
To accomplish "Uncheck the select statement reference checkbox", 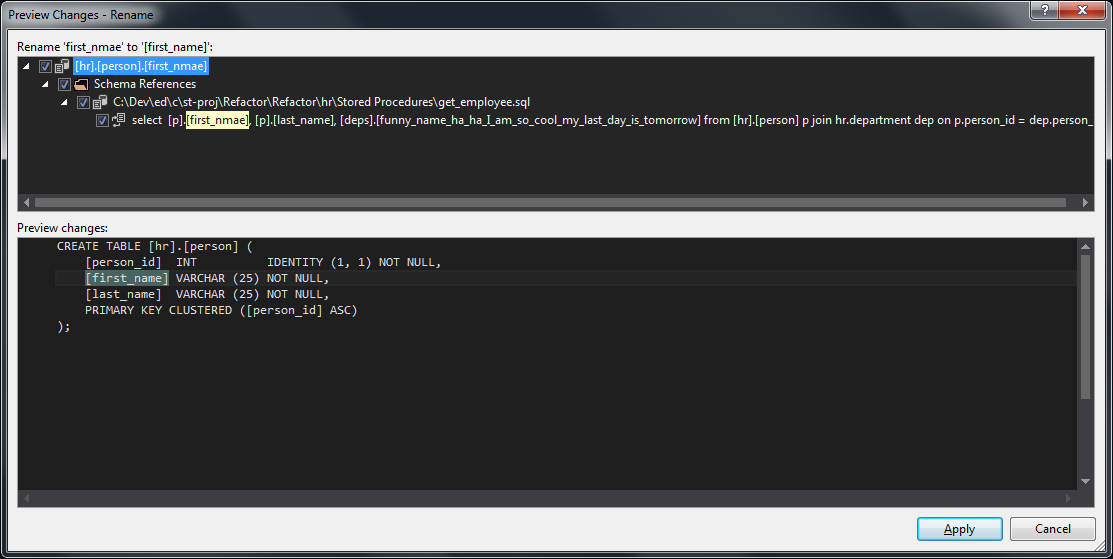I will coord(102,121).
